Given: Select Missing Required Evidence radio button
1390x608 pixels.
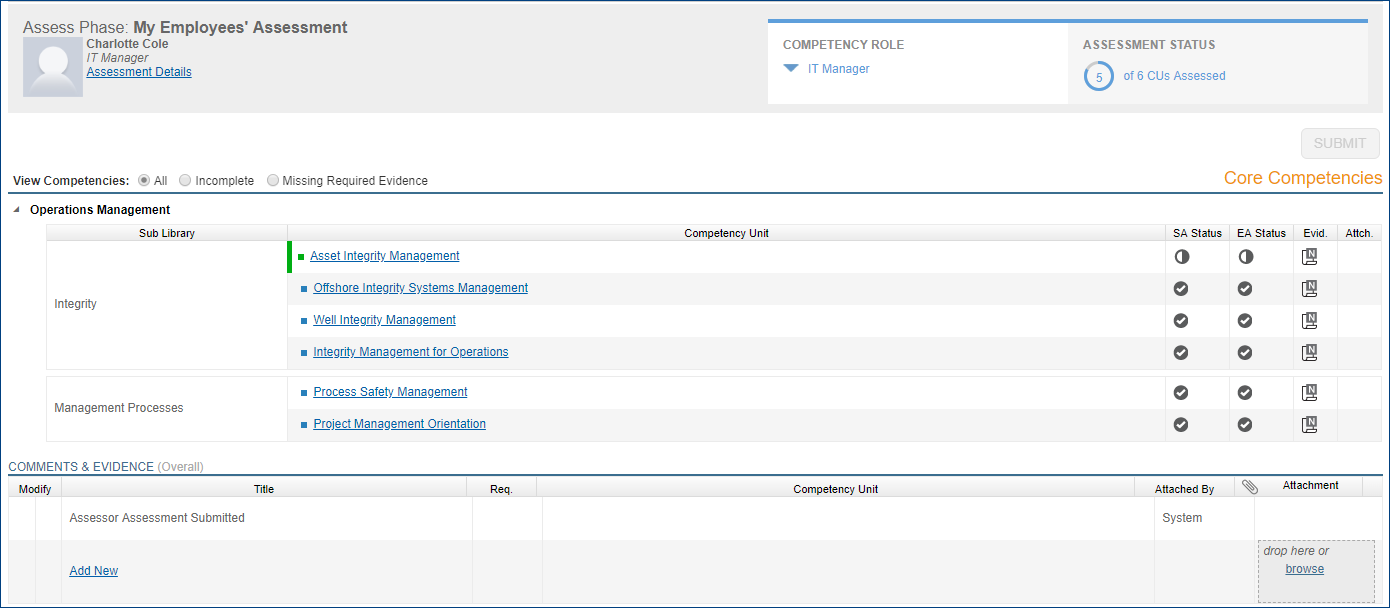Looking at the screenshot, I should (273, 181).
